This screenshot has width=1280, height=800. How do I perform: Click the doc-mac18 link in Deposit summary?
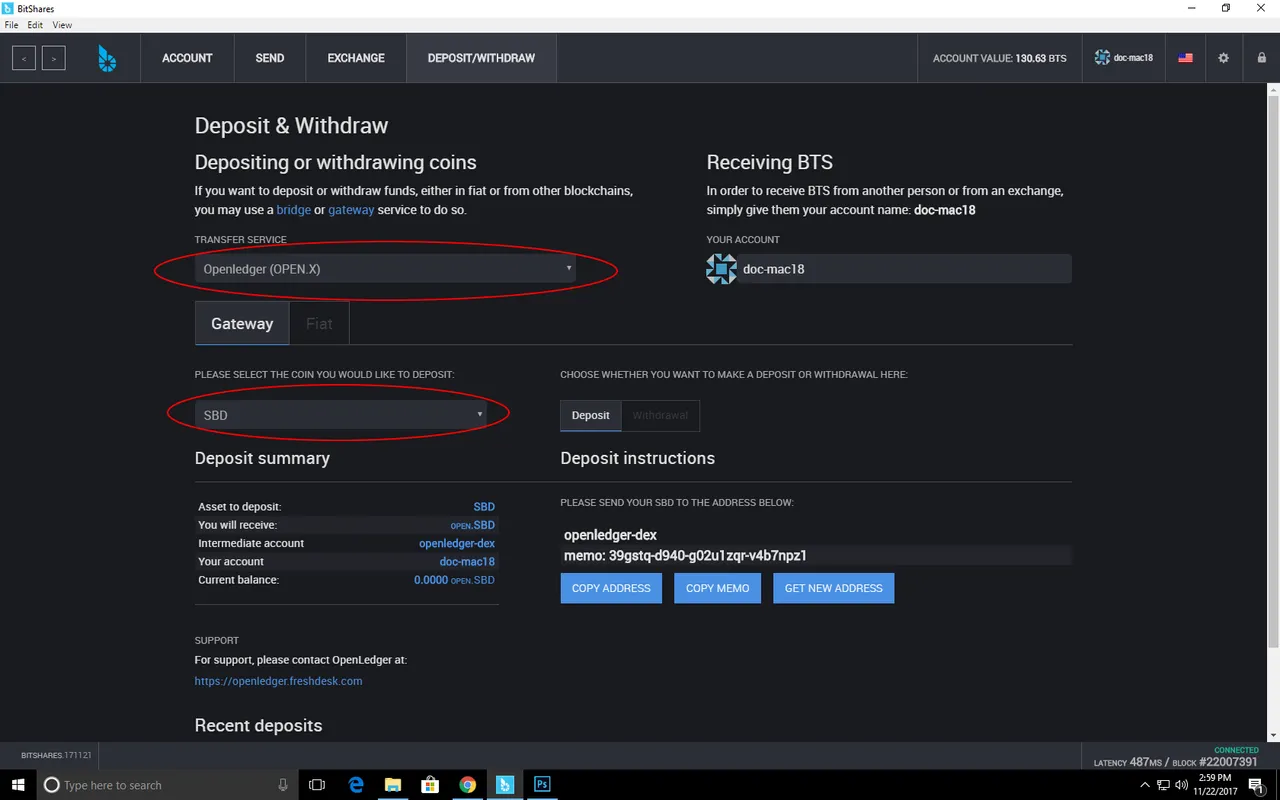tap(467, 561)
